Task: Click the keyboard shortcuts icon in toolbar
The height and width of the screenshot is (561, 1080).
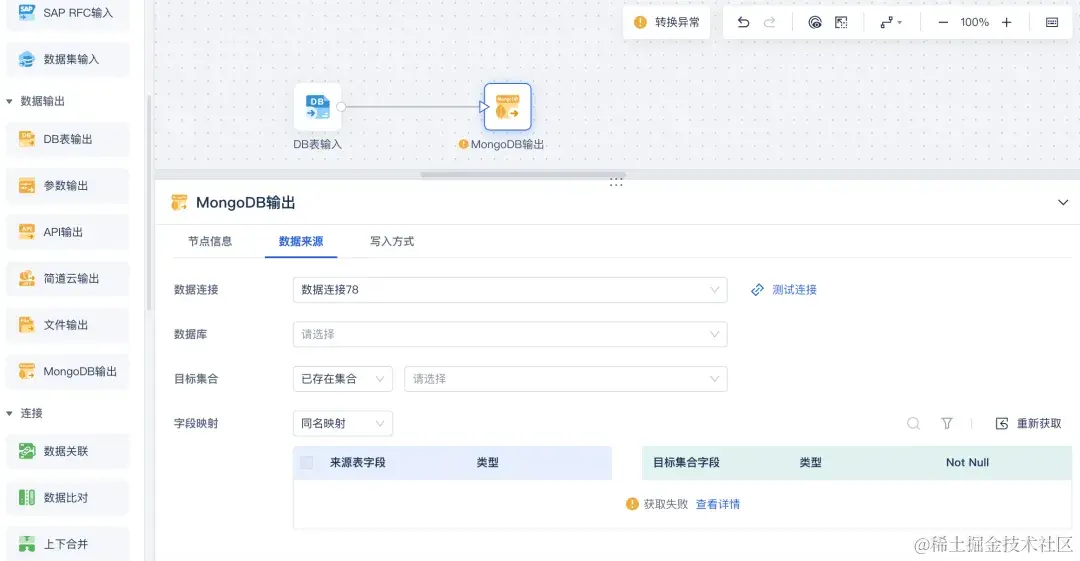Action: coord(1052,22)
